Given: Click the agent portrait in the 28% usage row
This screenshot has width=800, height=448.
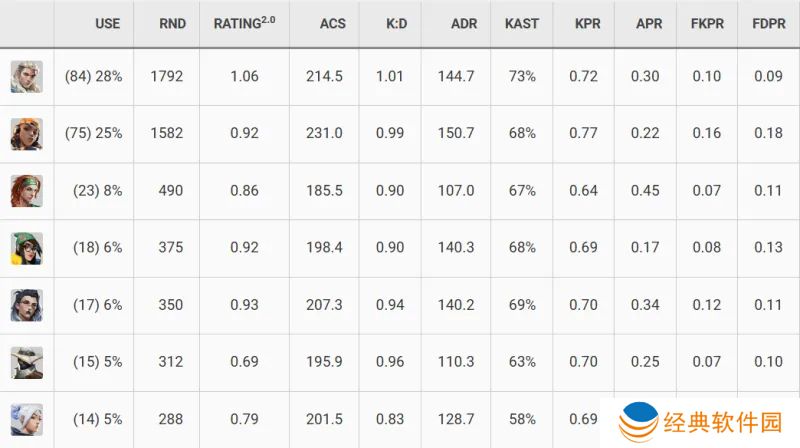Looking at the screenshot, I should coord(27,77).
